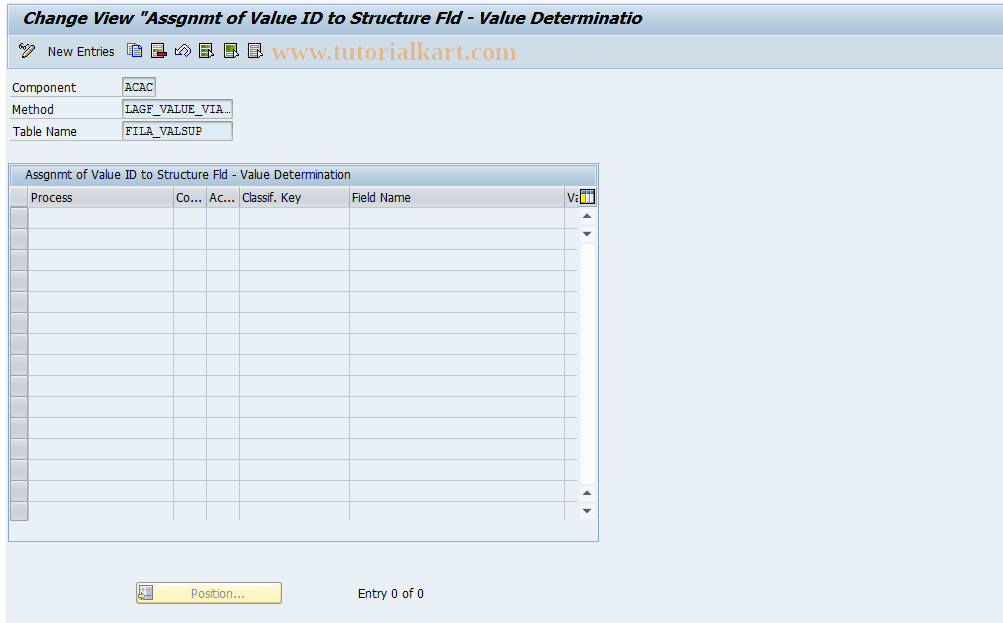The width and height of the screenshot is (1003, 623).
Task: Click first row Process cell
Action: coord(100,218)
